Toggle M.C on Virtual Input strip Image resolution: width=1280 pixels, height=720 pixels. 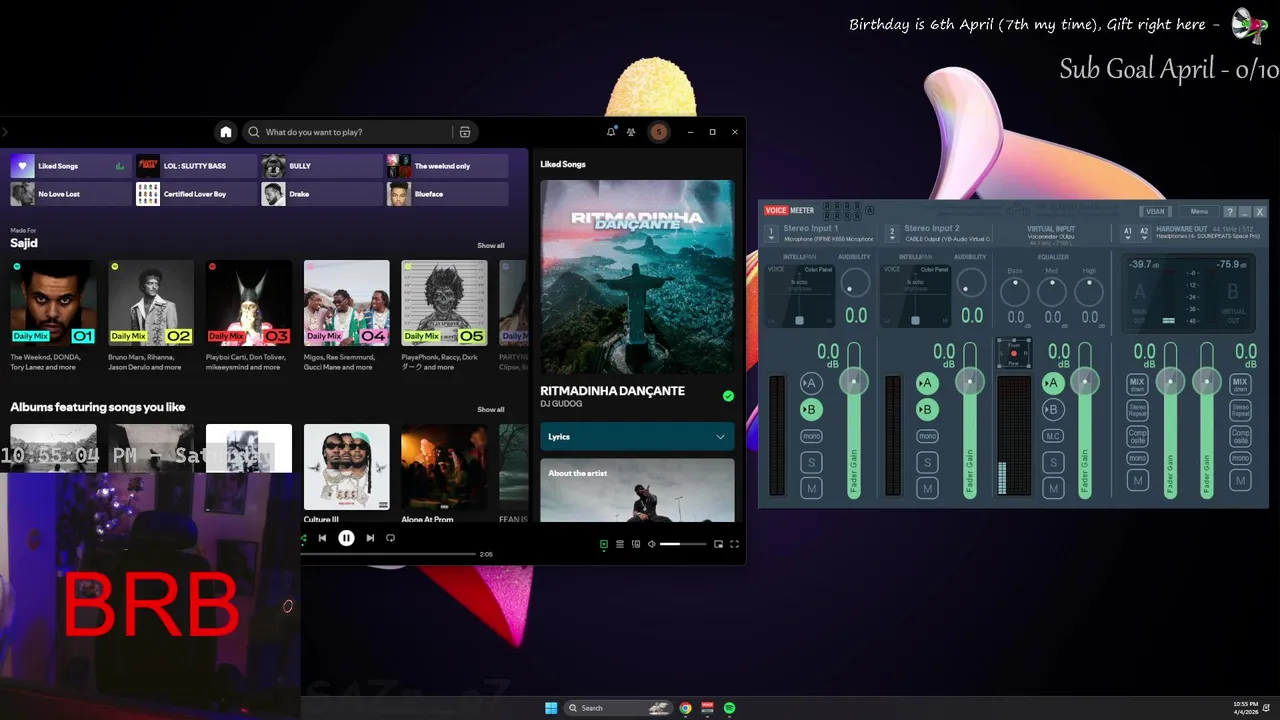point(1052,436)
